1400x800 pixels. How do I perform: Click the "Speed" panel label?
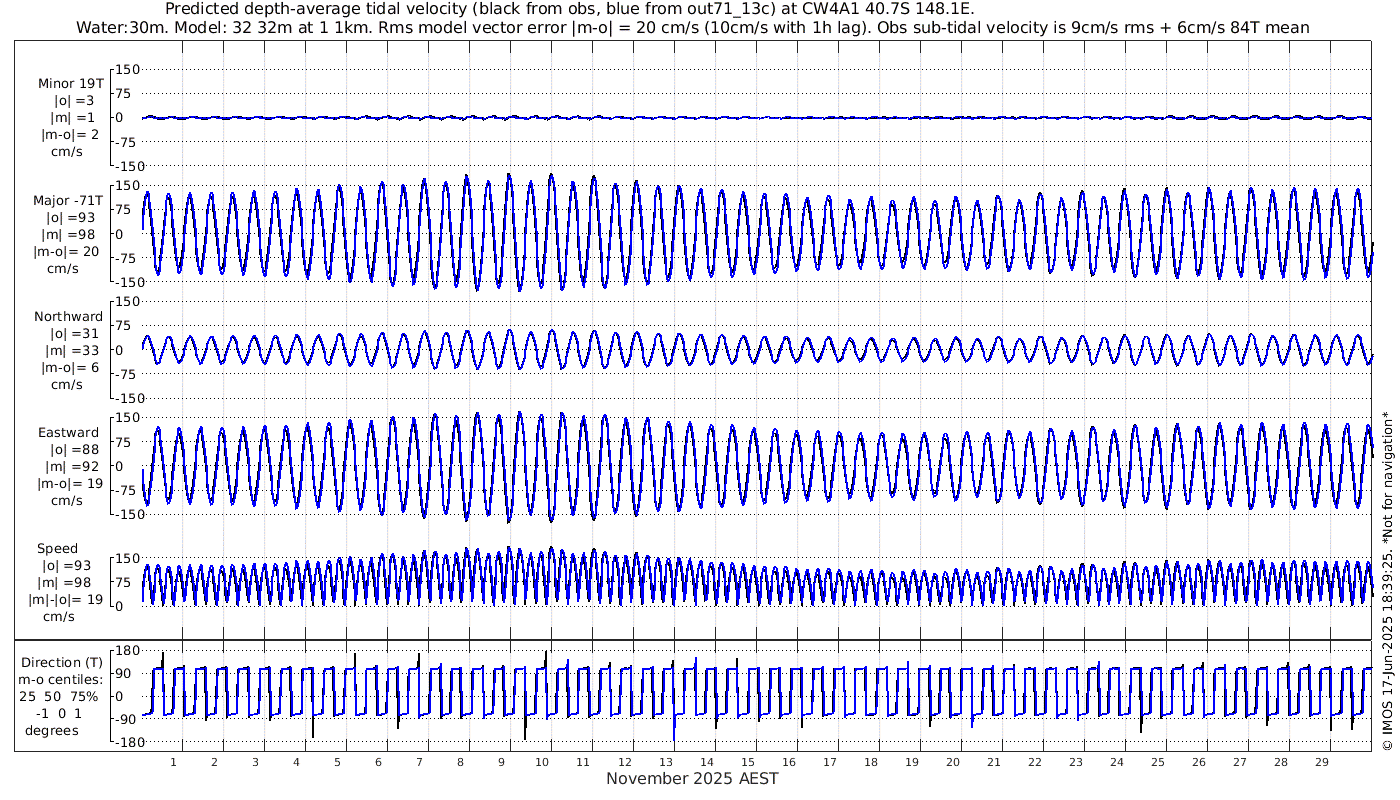tap(57, 549)
